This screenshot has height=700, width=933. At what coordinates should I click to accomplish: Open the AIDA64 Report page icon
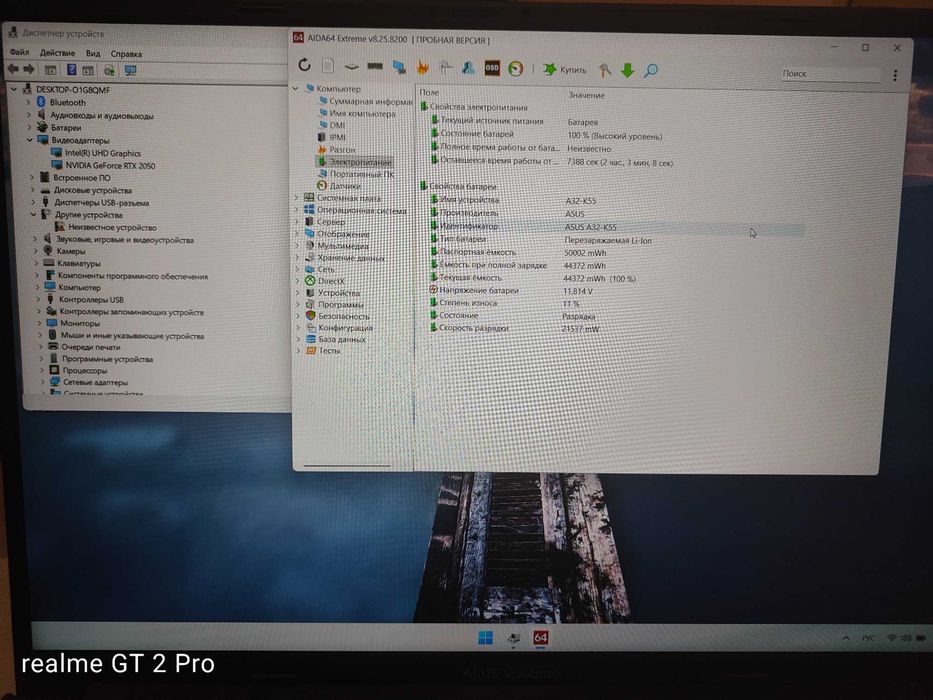point(328,65)
